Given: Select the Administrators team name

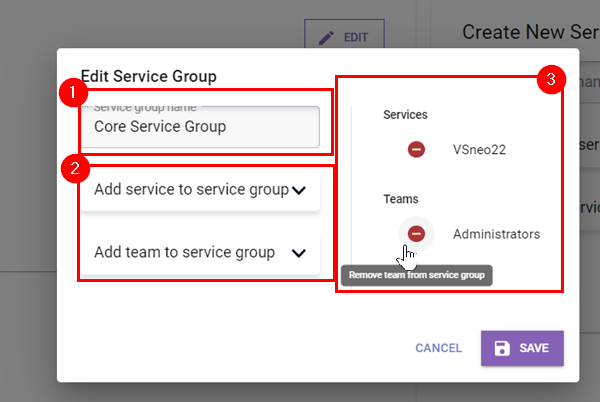Looking at the screenshot, I should click(496, 234).
